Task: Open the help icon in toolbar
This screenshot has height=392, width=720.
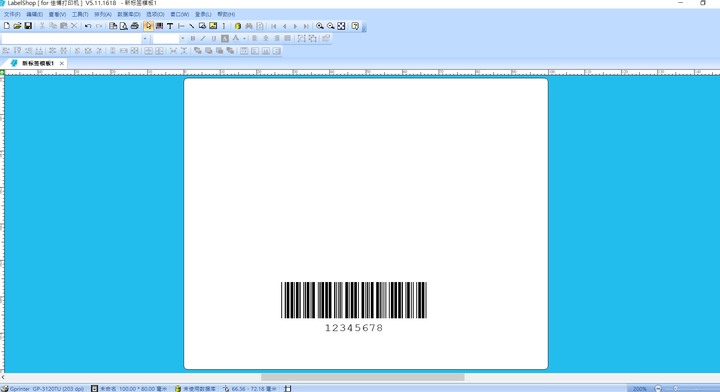Action: pos(355,26)
